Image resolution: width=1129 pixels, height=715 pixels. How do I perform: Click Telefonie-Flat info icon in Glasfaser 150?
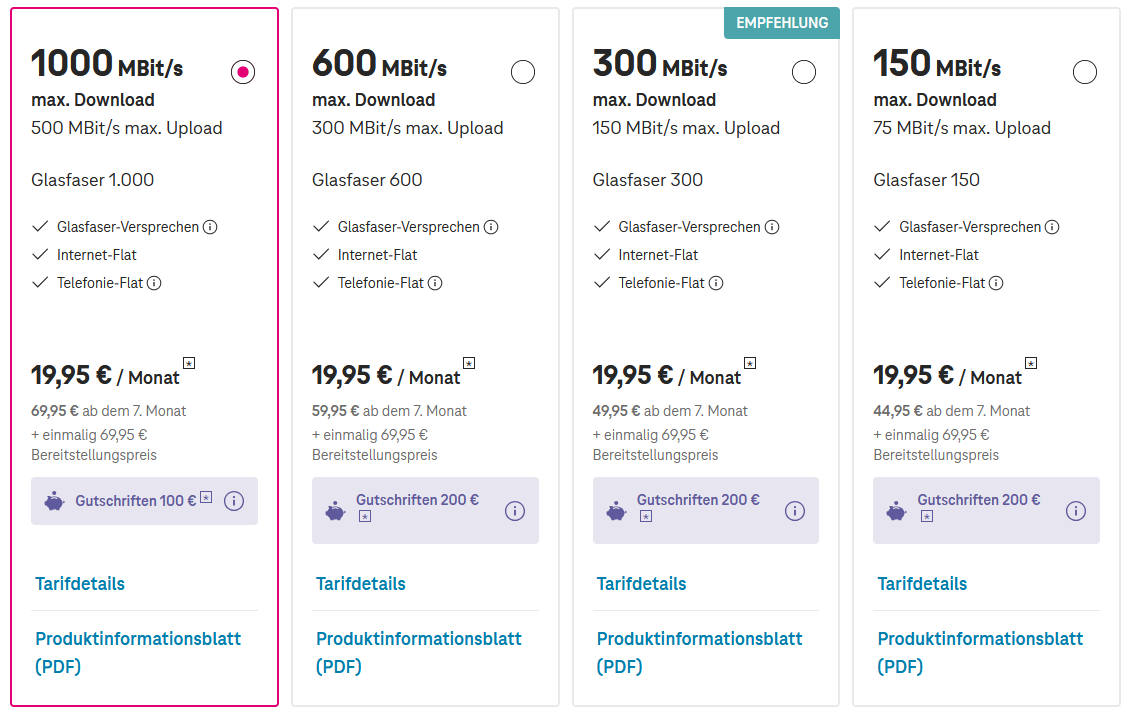coord(996,283)
